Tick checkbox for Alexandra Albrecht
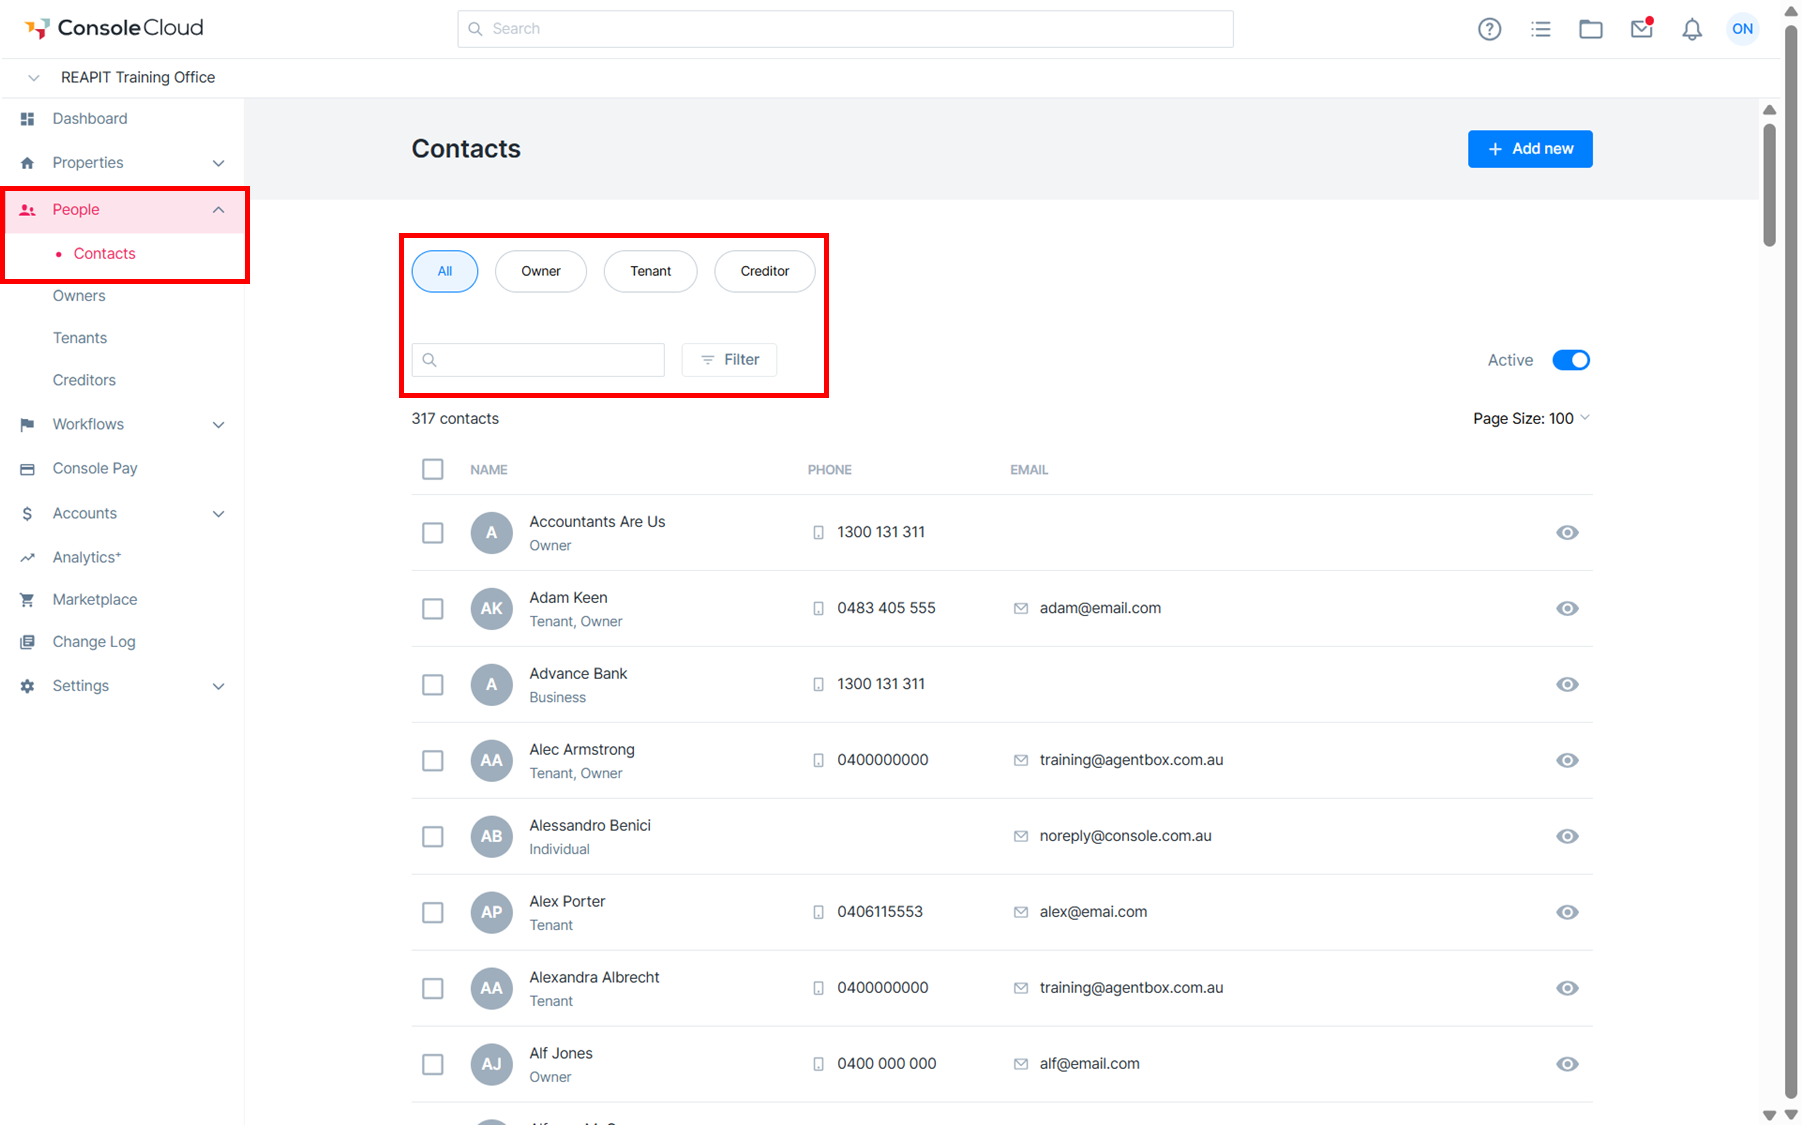Screen dimensions: 1802x1125 [433, 989]
